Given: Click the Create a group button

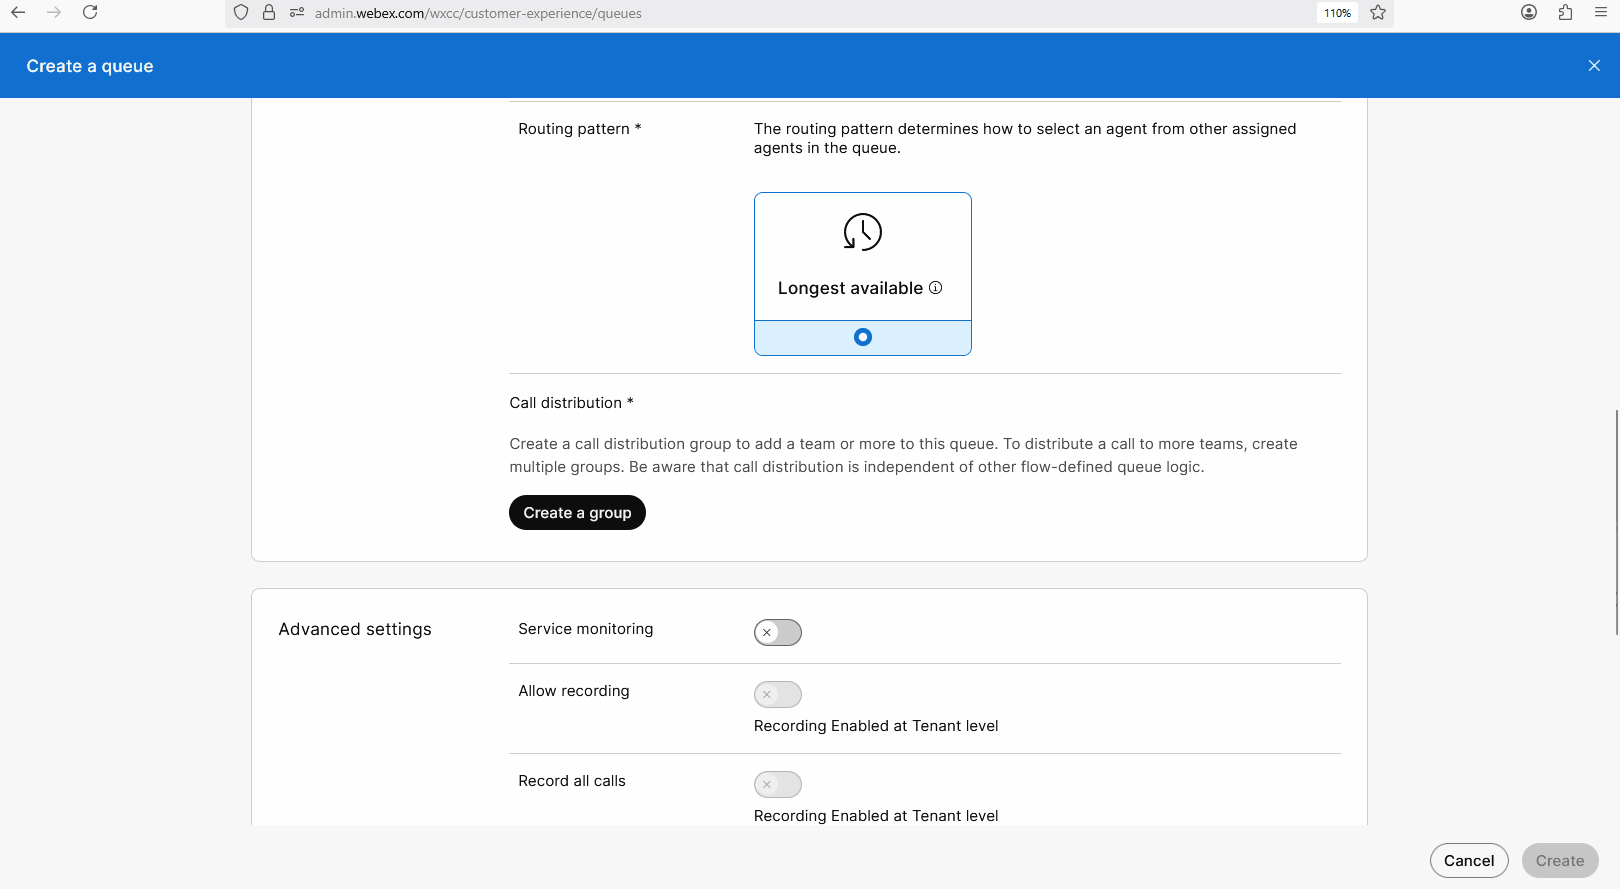Looking at the screenshot, I should 577,513.
